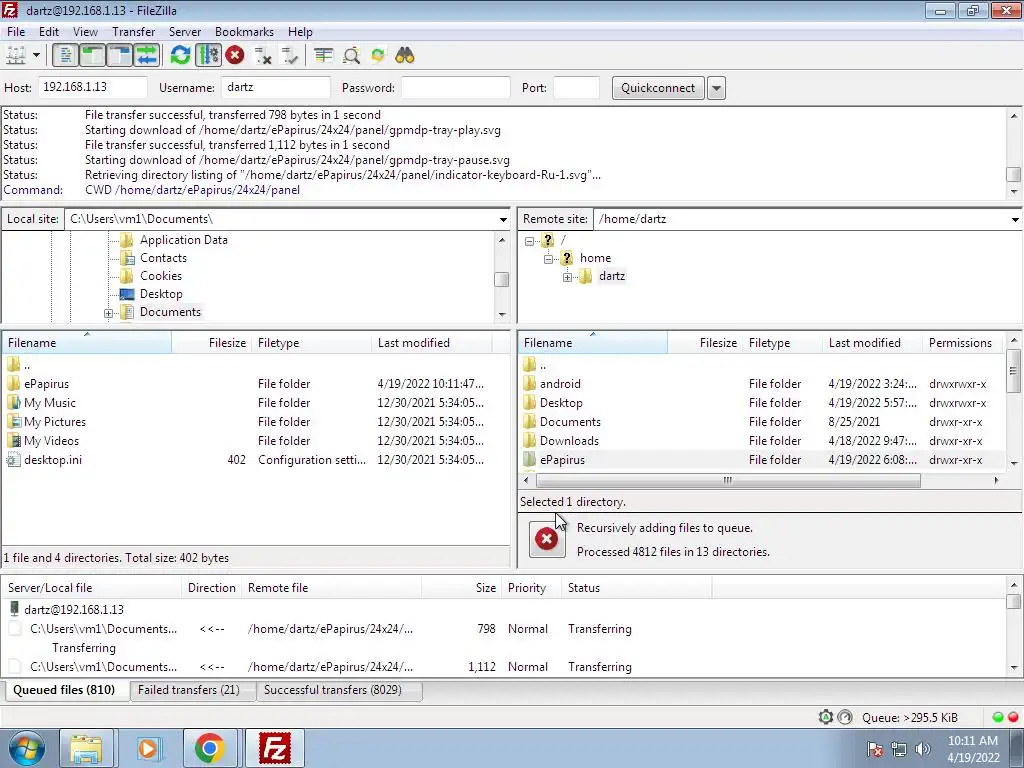1024x768 pixels.
Task: Sort local list by Last modified
Action: pos(432,343)
